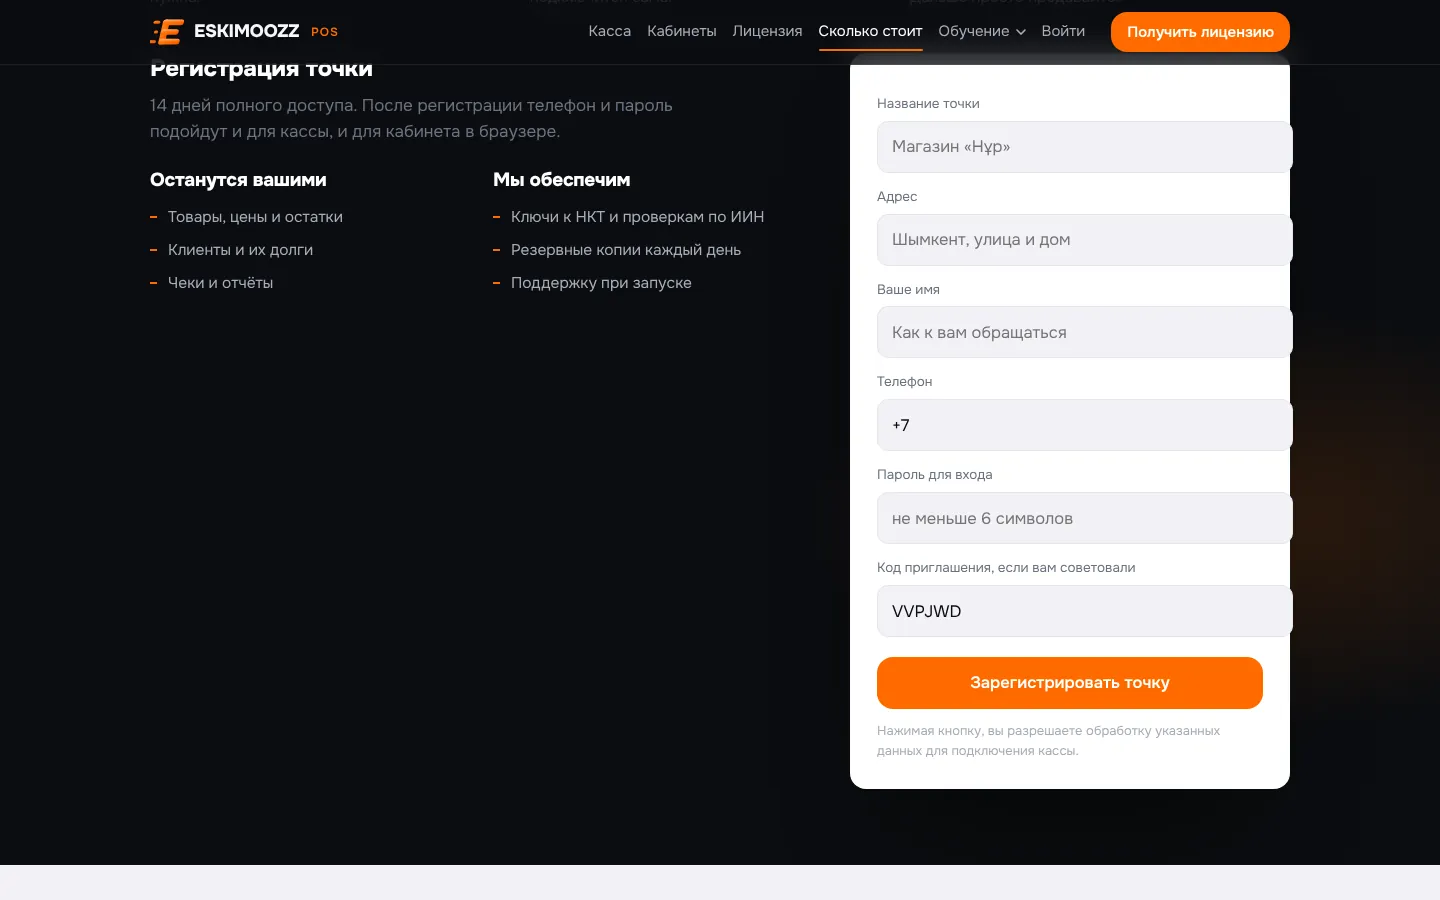The image size is (1440, 900).
Task: Click the 'Телефон' field label
Action: point(904,382)
